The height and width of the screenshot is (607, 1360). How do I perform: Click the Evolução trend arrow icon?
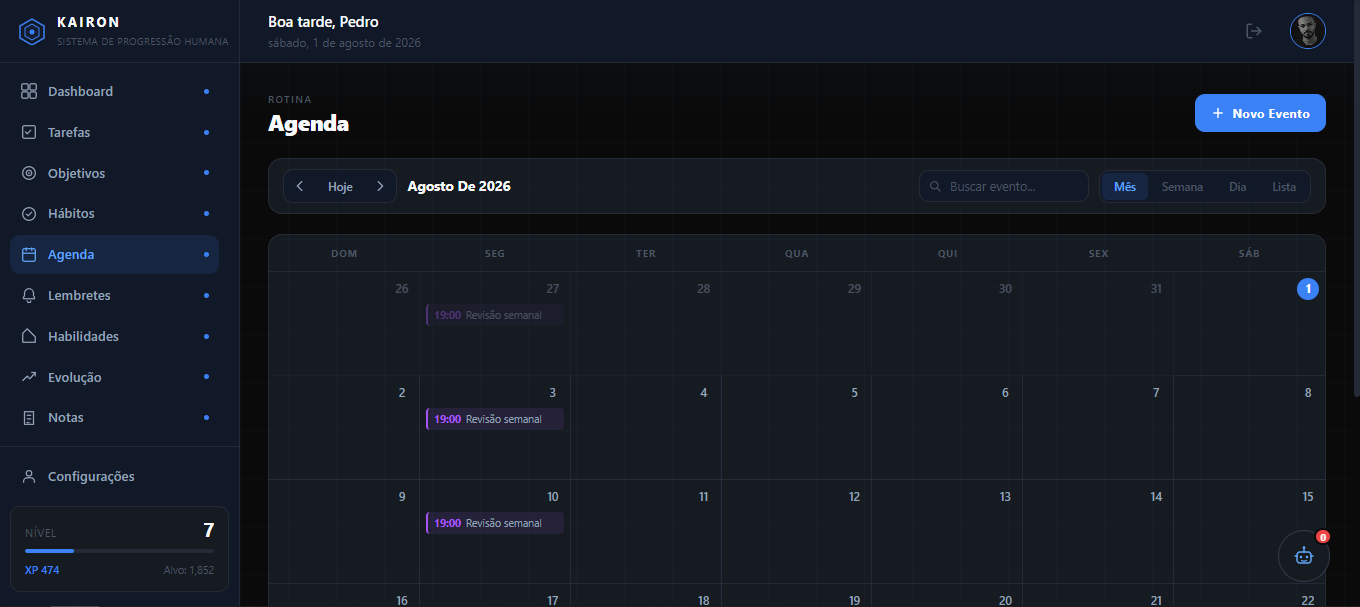29,377
